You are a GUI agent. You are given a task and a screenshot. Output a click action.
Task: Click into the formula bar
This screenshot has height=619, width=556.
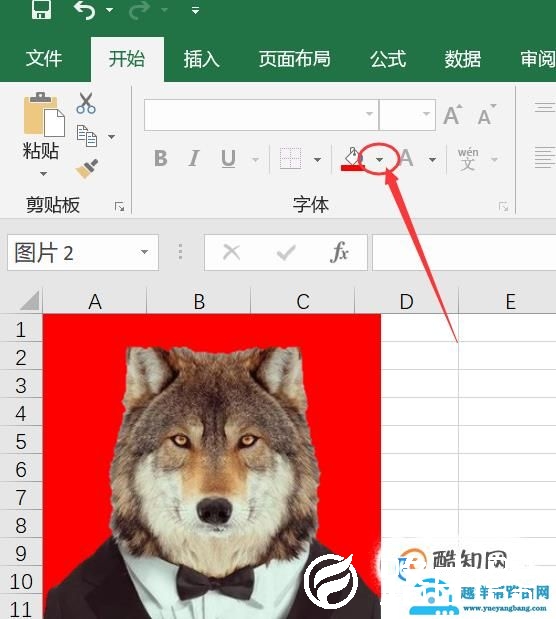pos(464,253)
